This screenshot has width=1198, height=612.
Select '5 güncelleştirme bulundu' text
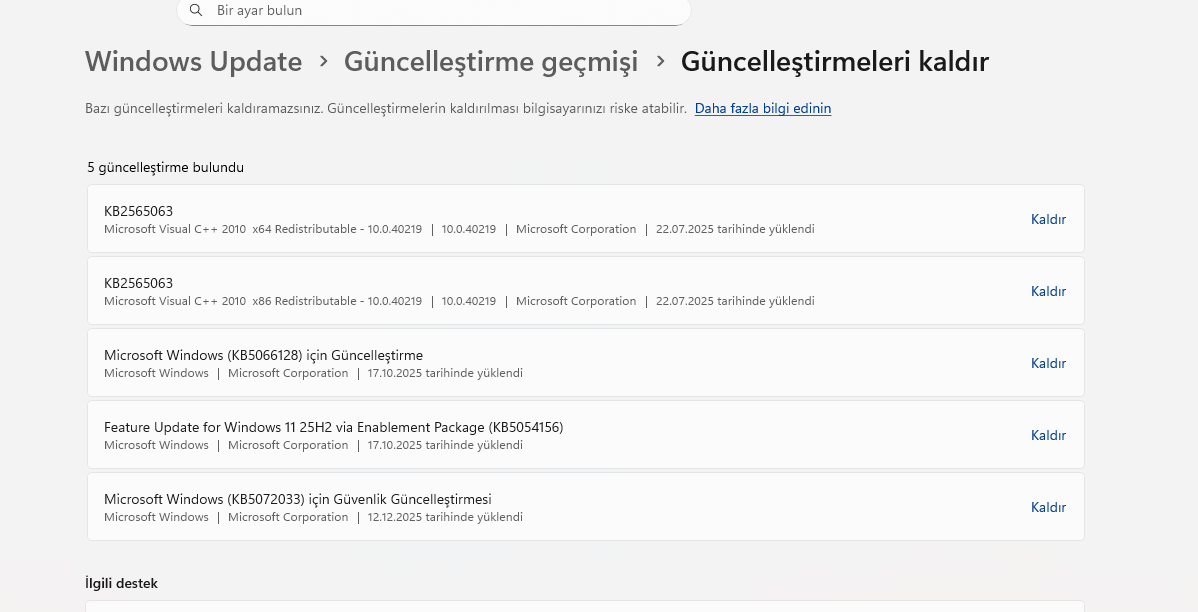[x=166, y=167]
